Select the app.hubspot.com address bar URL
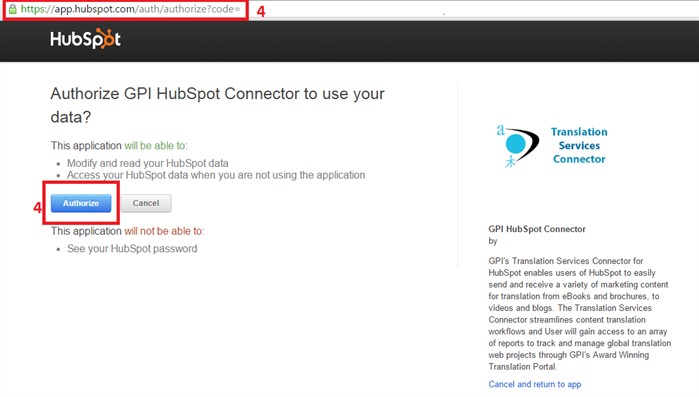 click(x=130, y=9)
